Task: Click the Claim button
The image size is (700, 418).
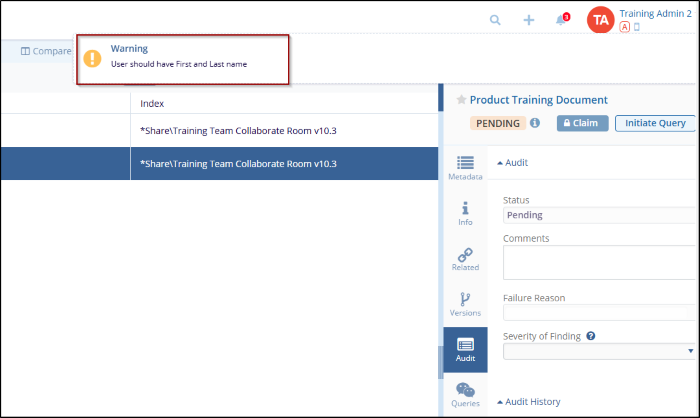Action: point(582,123)
